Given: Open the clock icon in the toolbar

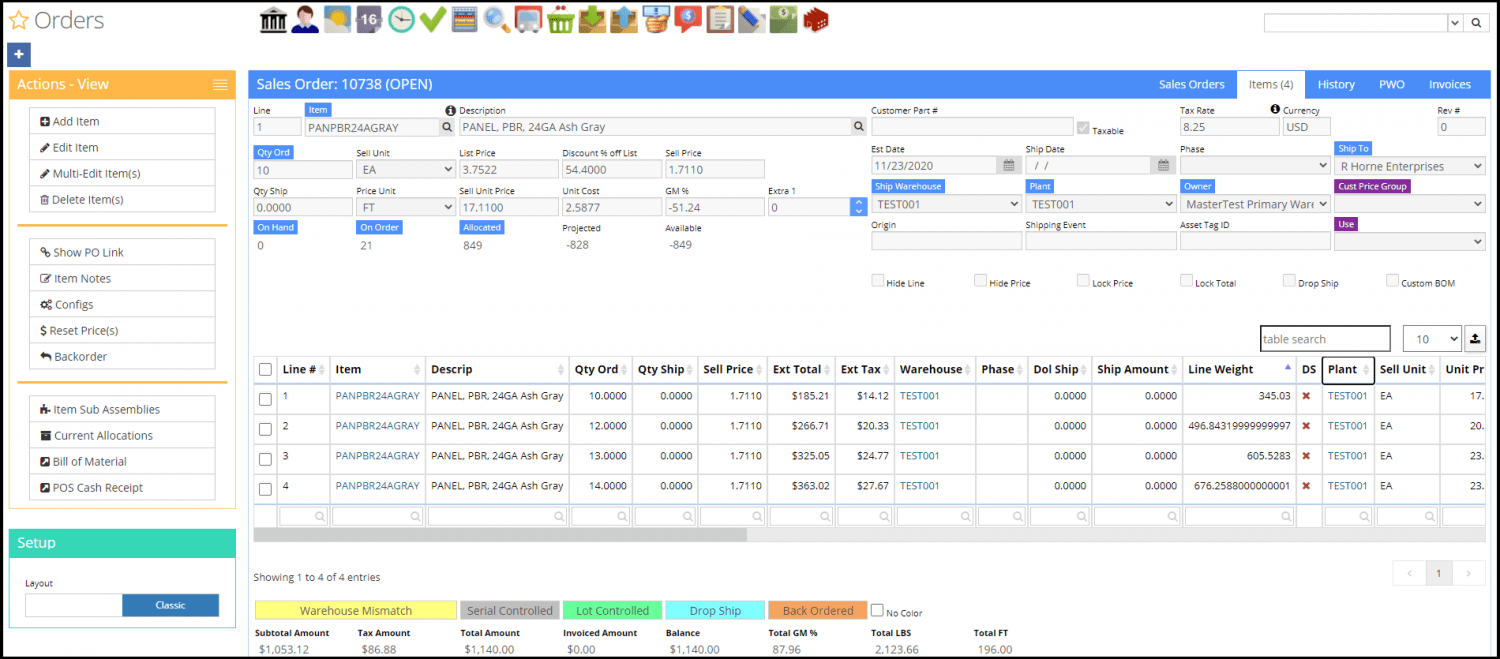Looking at the screenshot, I should 401,19.
